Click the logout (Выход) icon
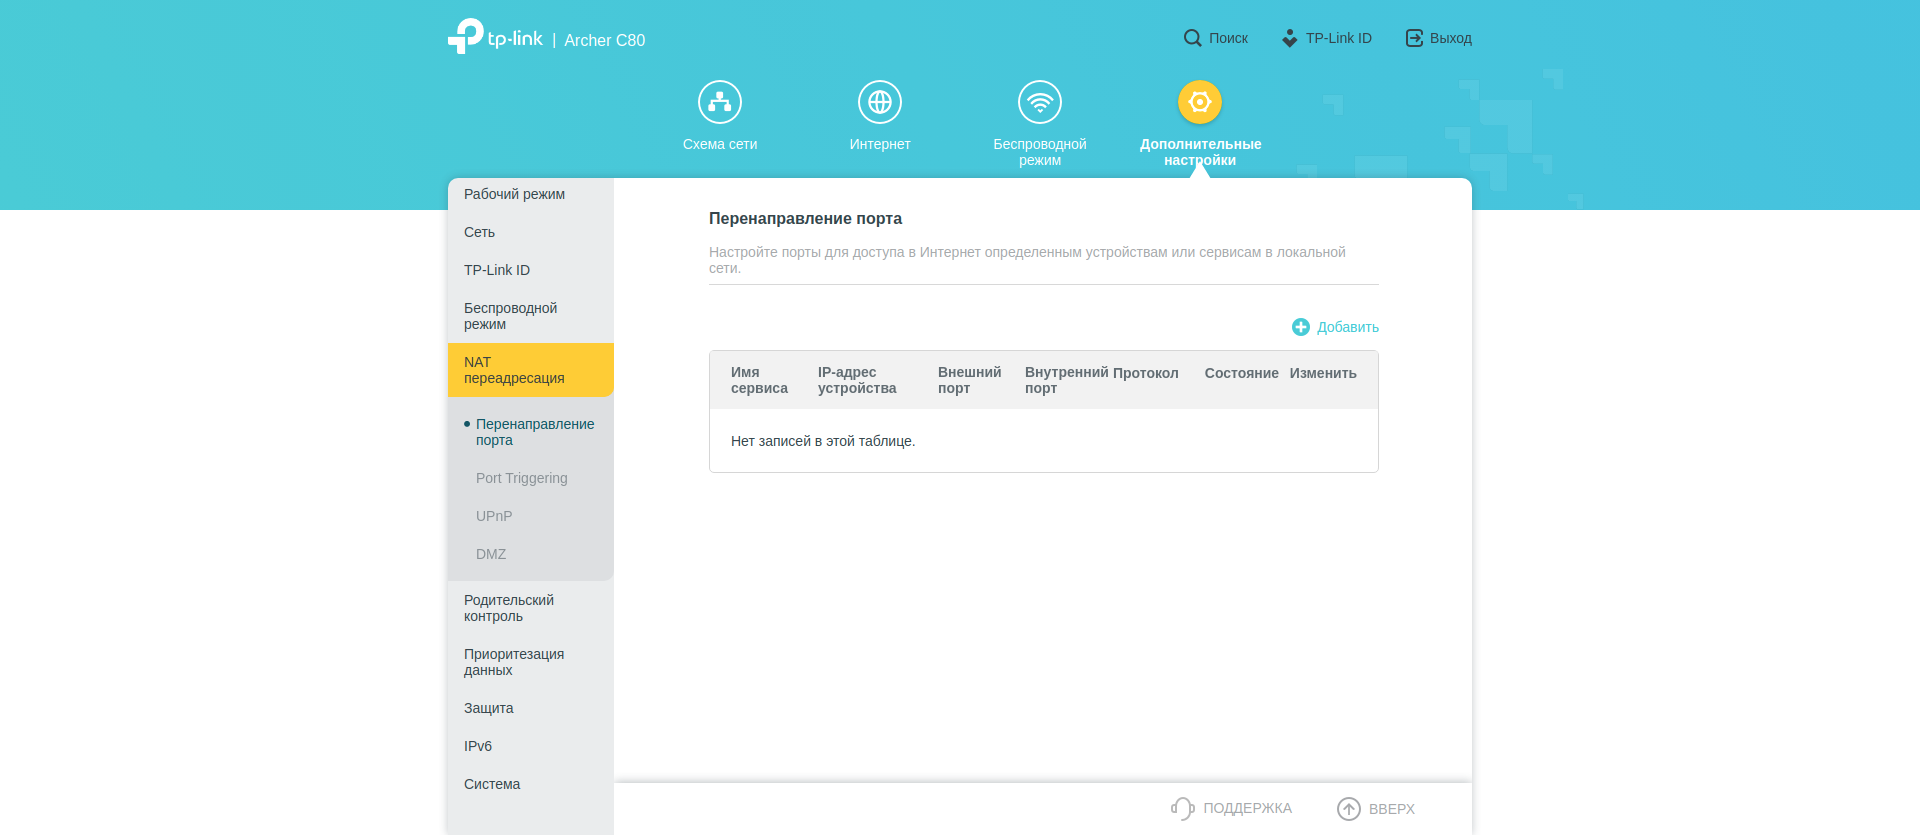1920x835 pixels. pos(1414,38)
